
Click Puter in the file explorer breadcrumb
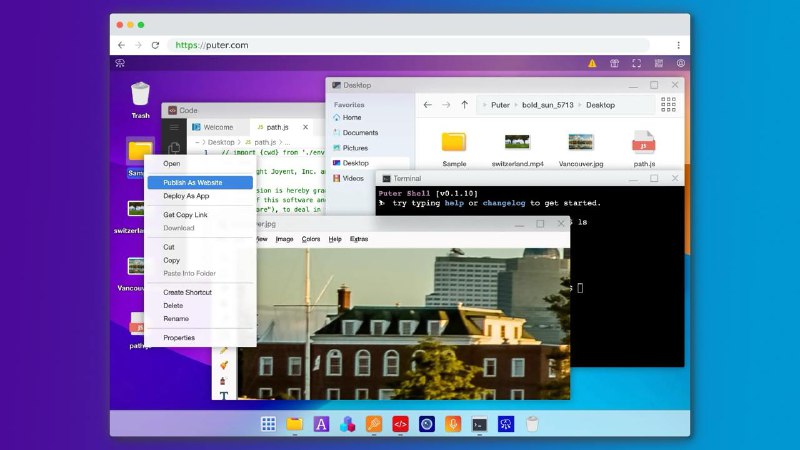coord(500,105)
